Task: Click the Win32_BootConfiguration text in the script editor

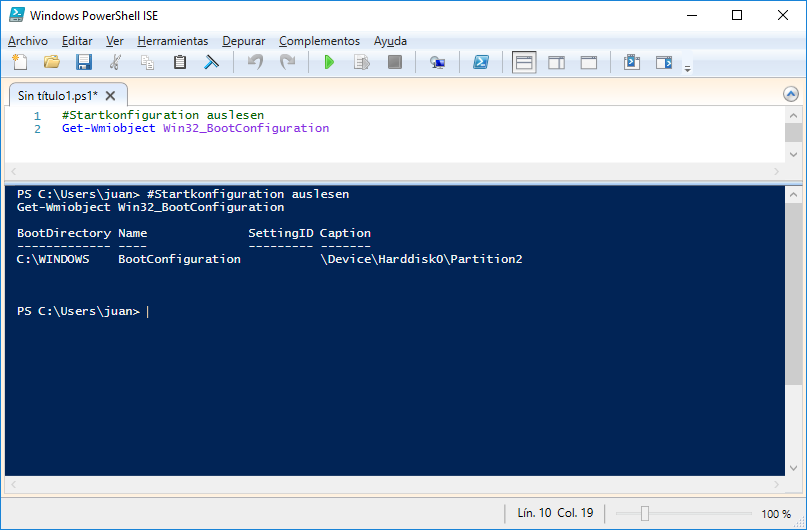Action: pos(246,128)
